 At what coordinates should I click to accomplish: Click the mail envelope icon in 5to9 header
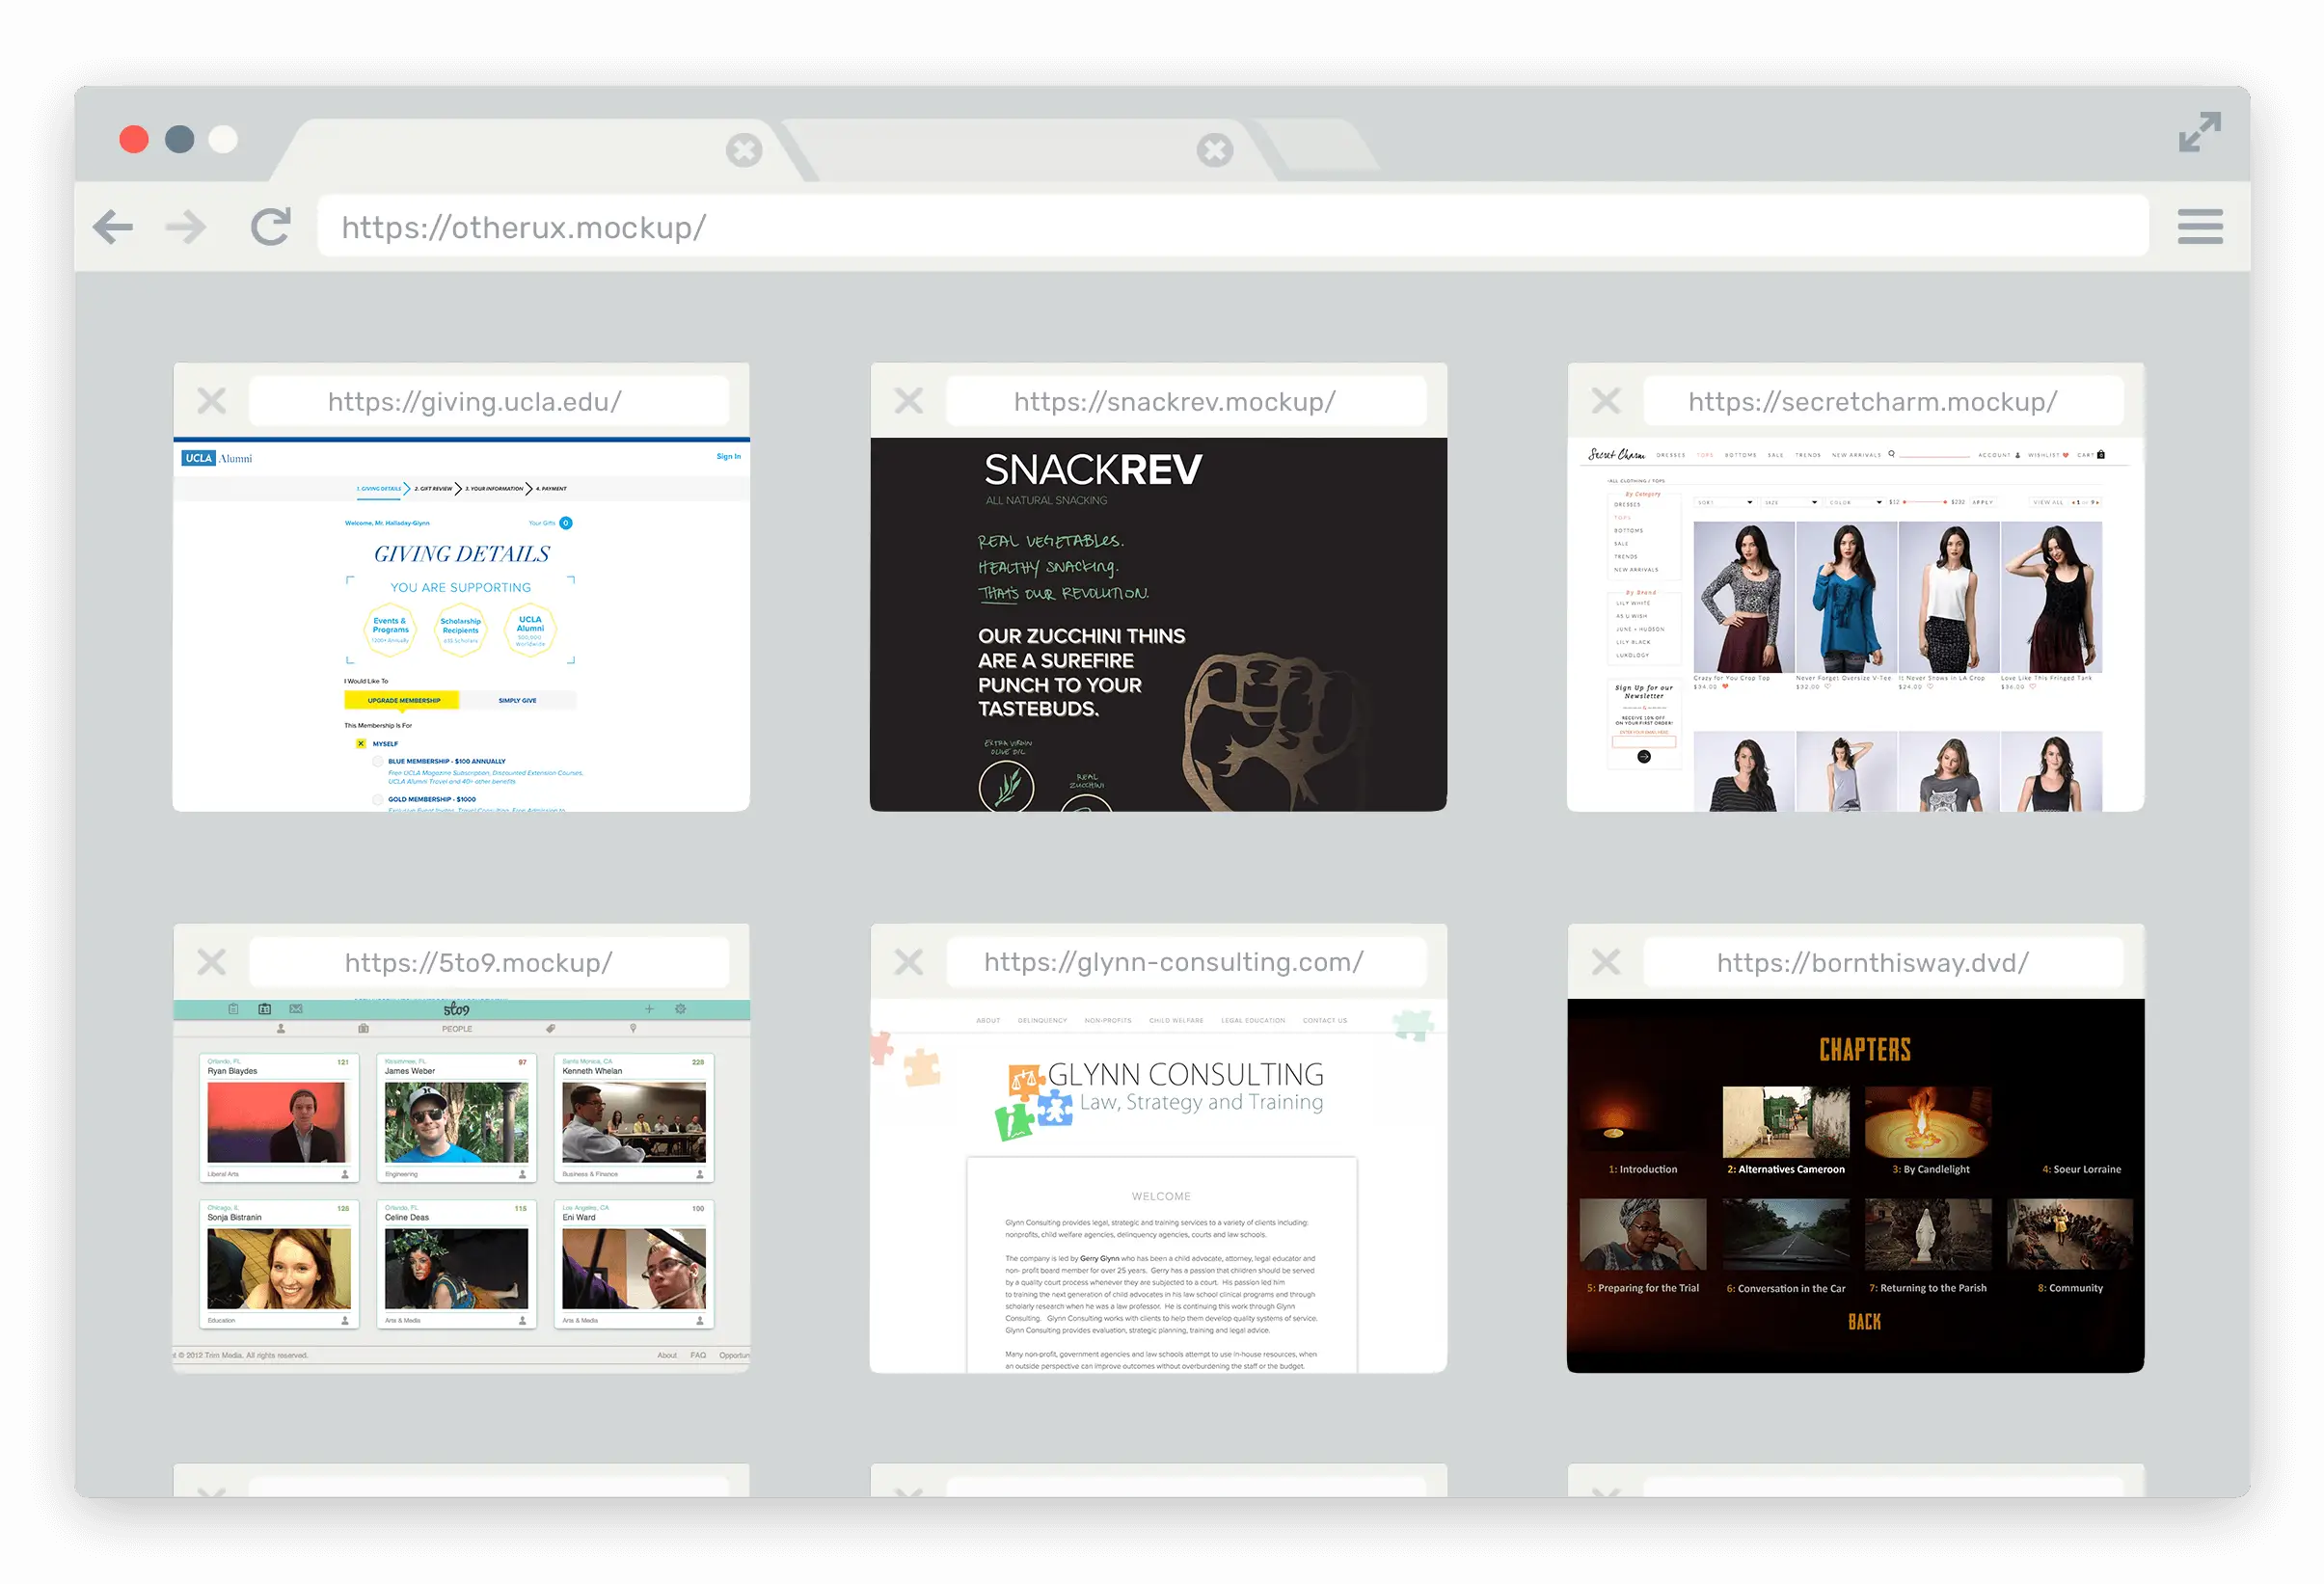(x=296, y=1009)
